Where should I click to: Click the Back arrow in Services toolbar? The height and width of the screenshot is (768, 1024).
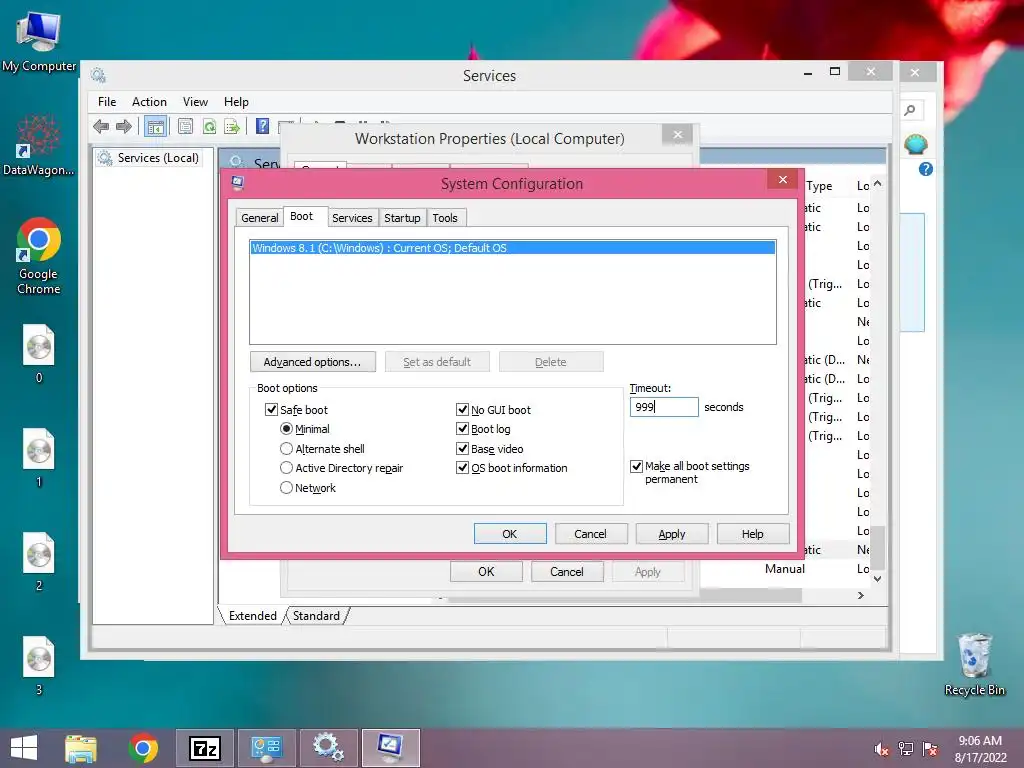pos(101,126)
